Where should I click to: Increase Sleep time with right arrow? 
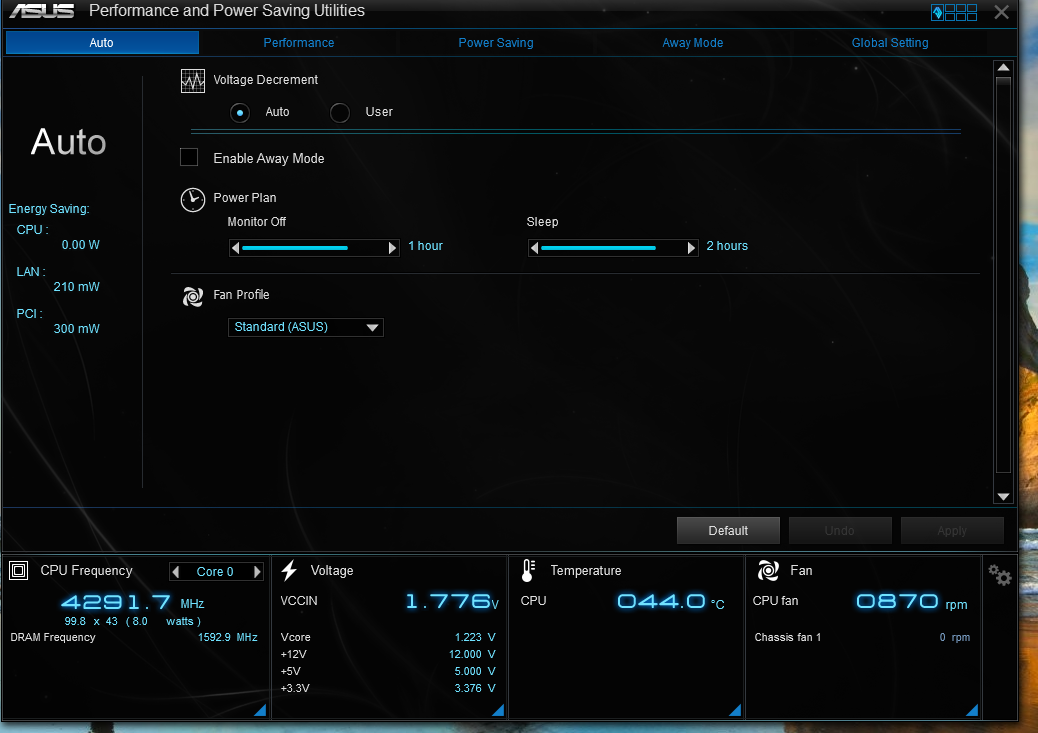692,248
